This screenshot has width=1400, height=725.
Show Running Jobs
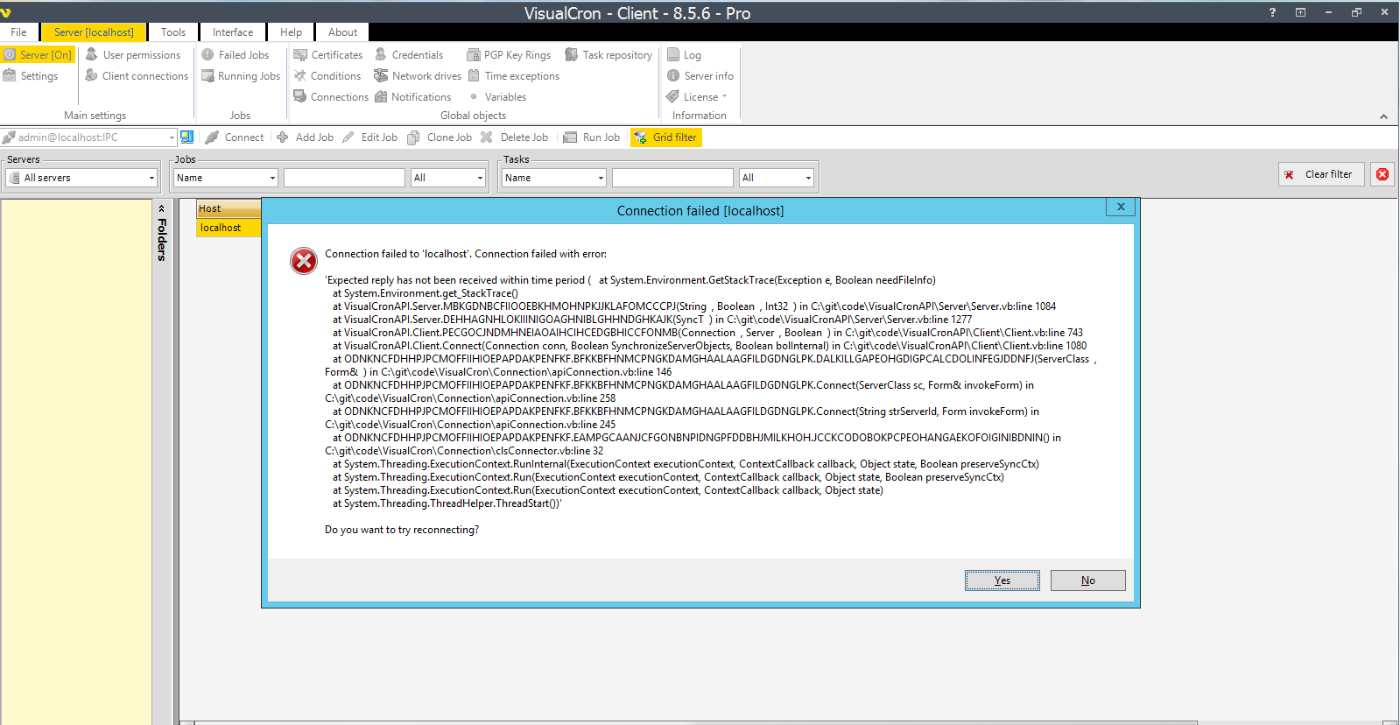tap(240, 76)
